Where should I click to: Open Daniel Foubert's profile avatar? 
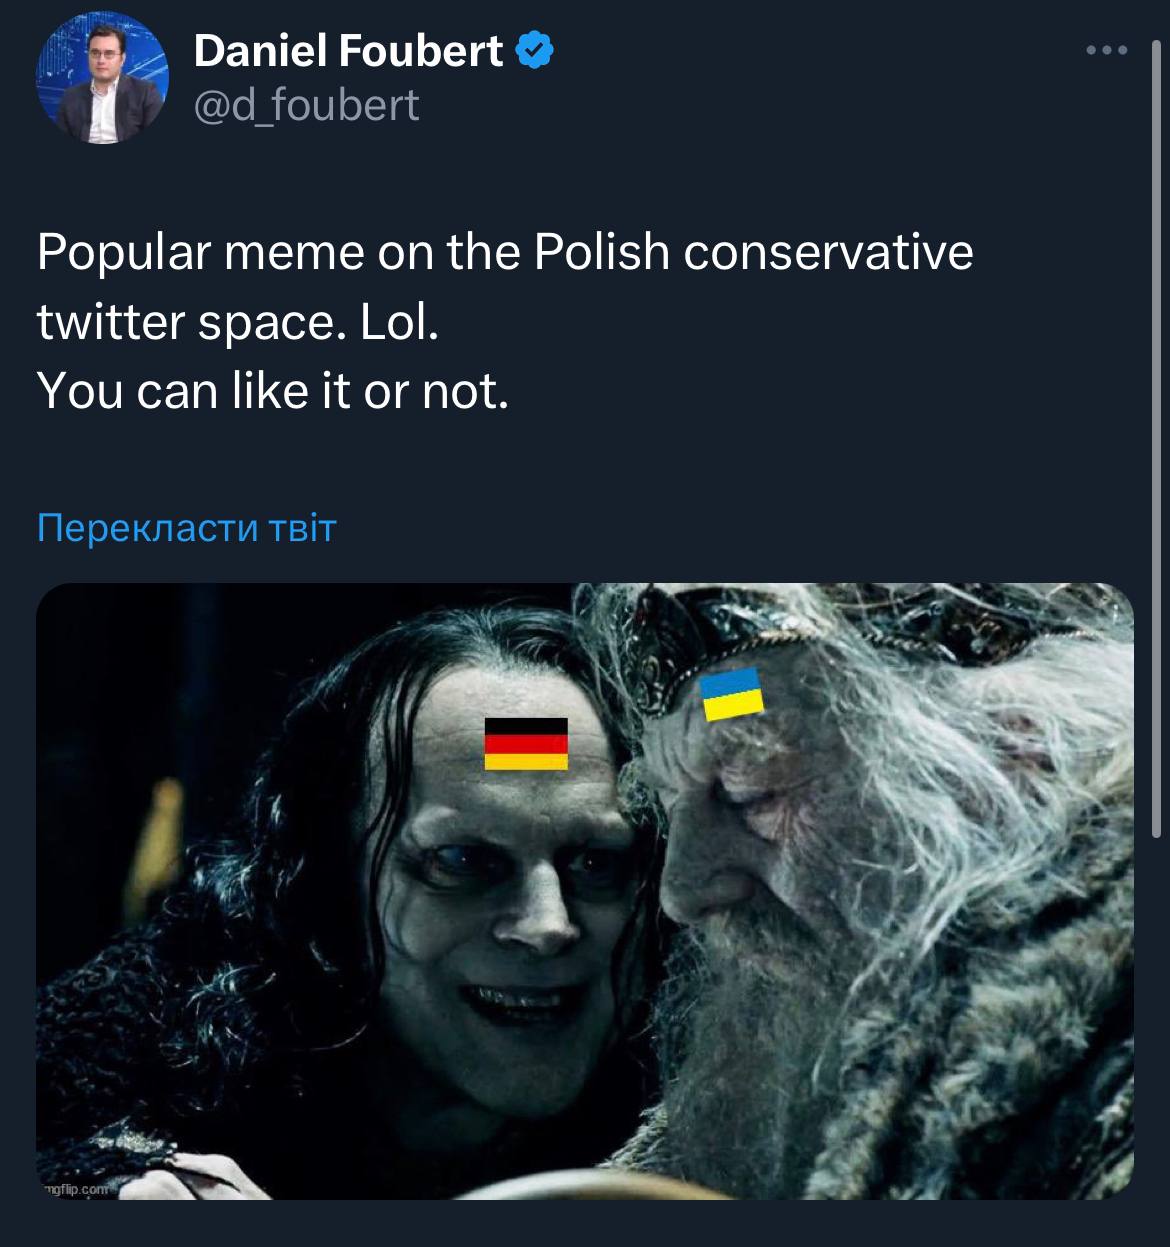tap(103, 78)
